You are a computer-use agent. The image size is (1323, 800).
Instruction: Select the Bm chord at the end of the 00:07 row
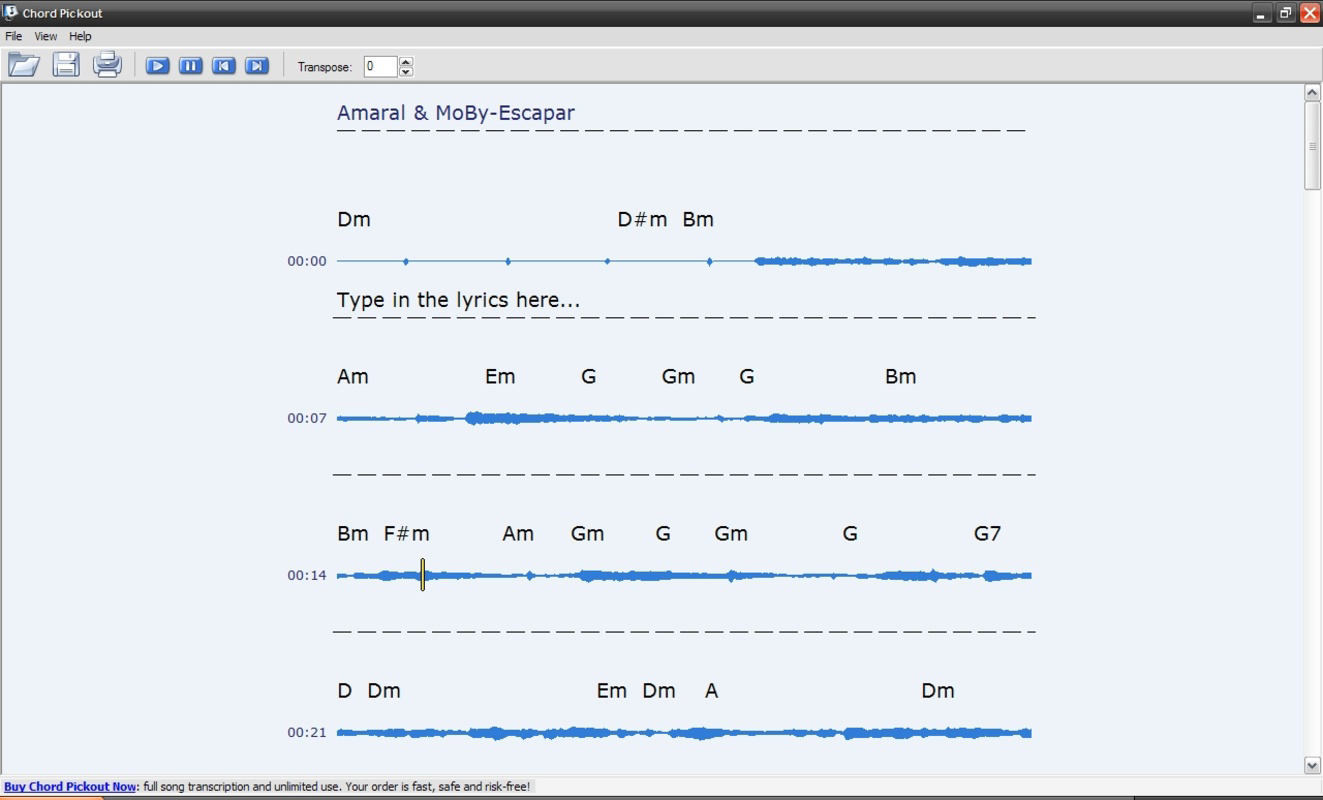(900, 376)
